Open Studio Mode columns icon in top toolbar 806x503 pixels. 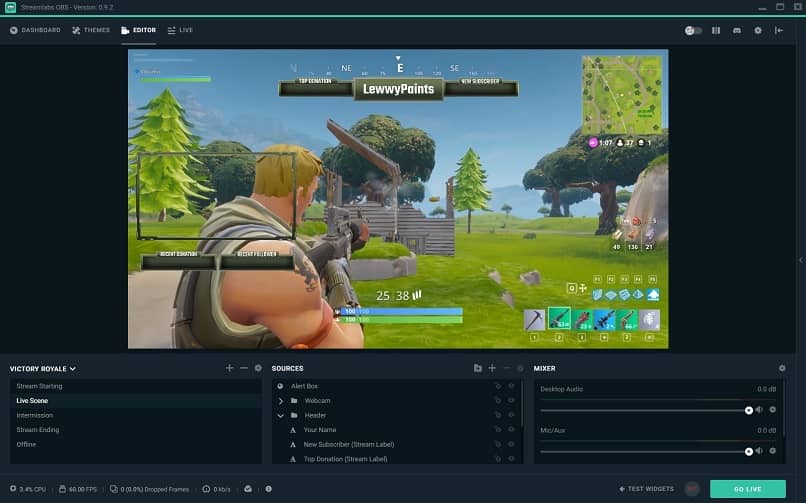tap(716, 30)
